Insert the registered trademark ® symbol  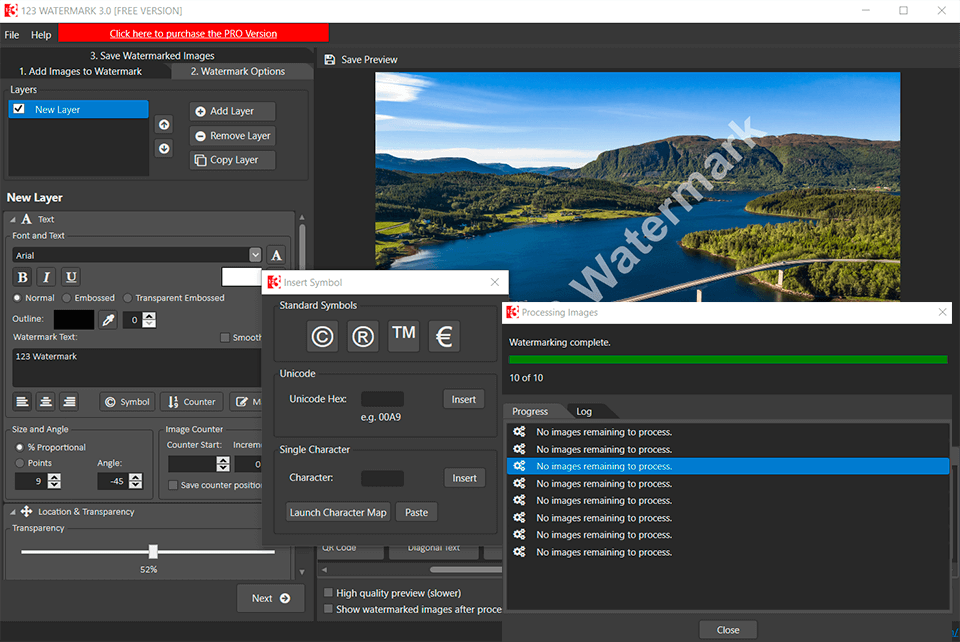pos(363,336)
